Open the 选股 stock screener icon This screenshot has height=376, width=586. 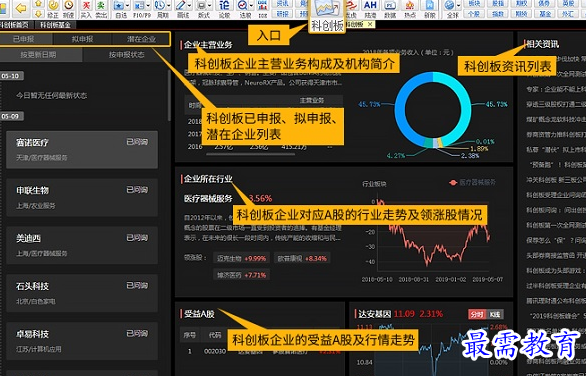pos(242,5)
